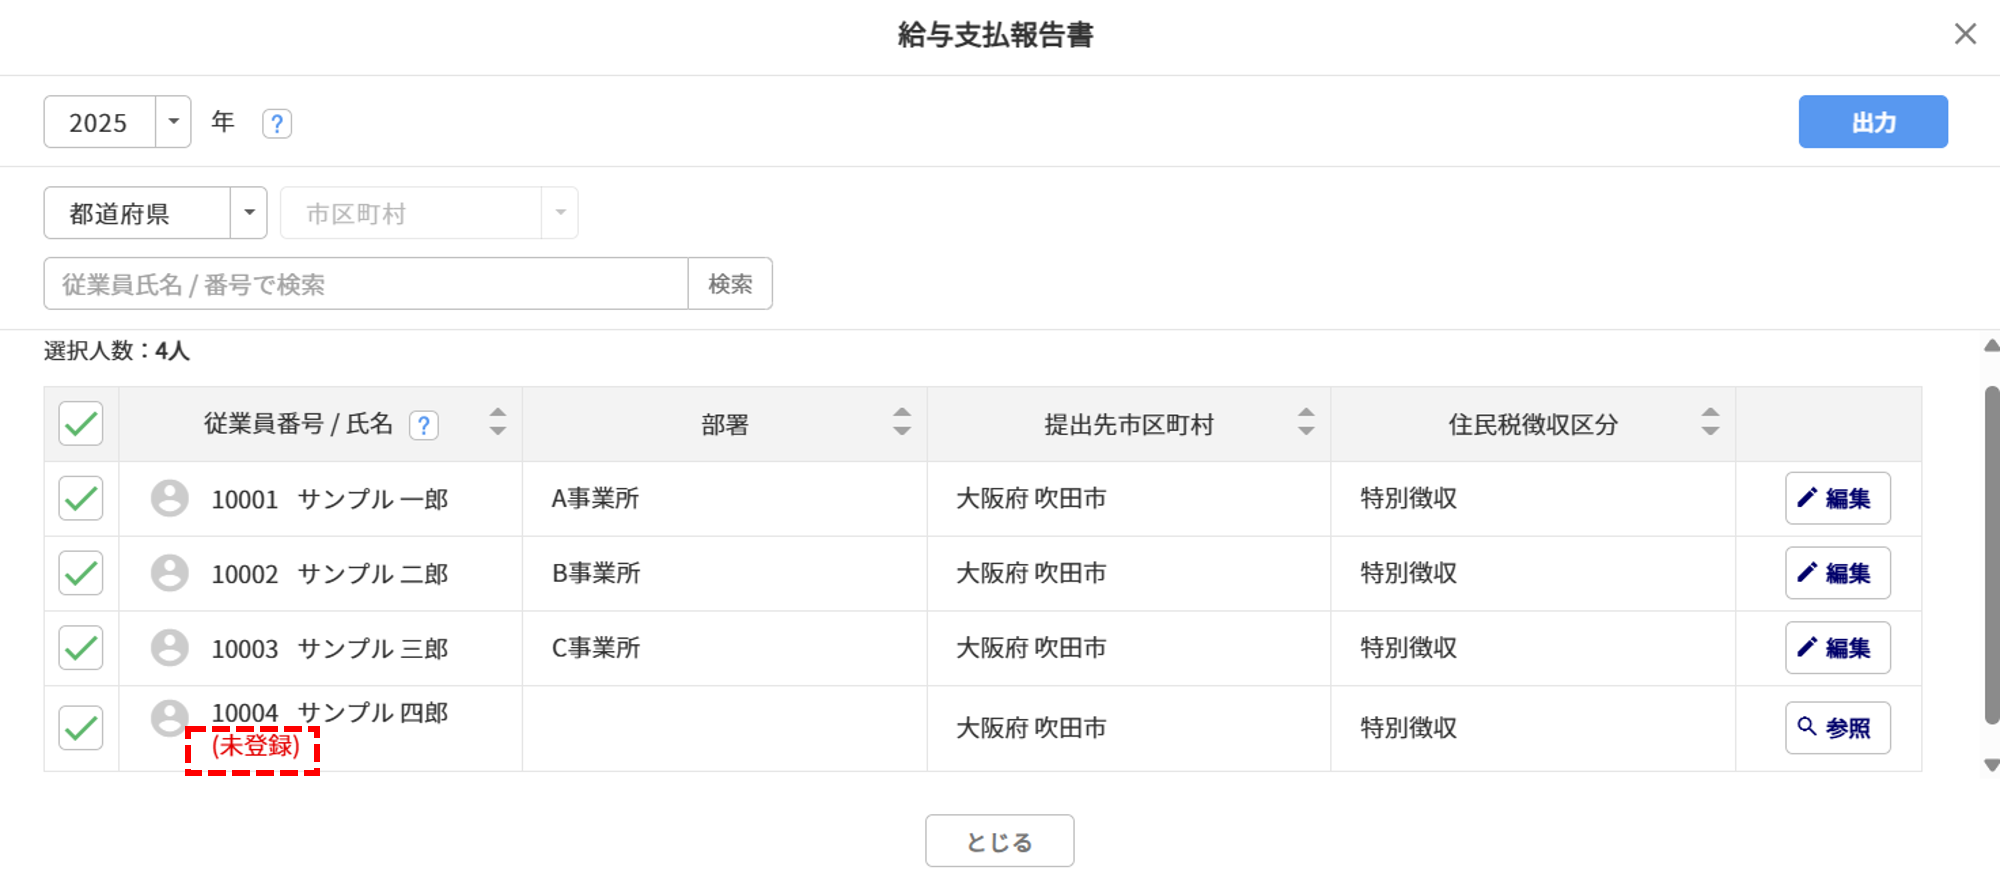2000x893 pixels.
Task: Sort by 部署 column arrows
Action: click(x=902, y=422)
